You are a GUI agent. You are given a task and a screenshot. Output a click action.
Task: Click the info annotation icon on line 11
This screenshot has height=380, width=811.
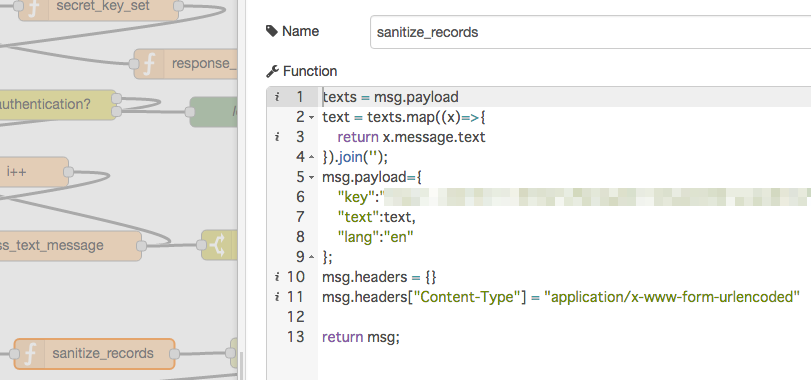click(277, 297)
